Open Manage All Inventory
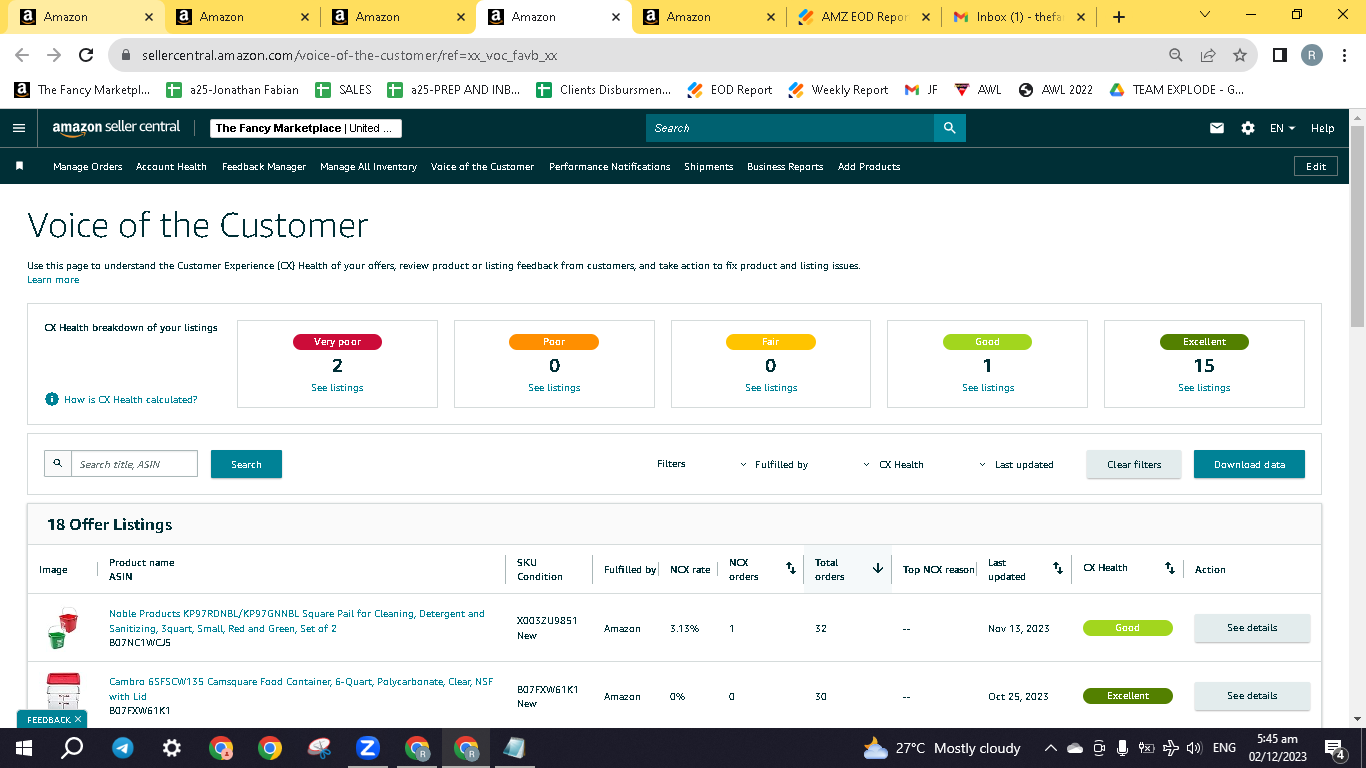 point(368,167)
